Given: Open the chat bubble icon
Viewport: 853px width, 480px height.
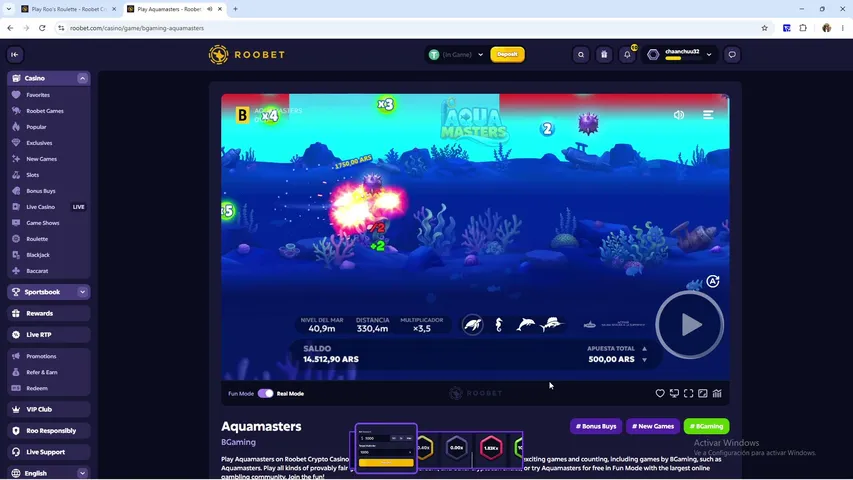Looking at the screenshot, I should pos(732,54).
